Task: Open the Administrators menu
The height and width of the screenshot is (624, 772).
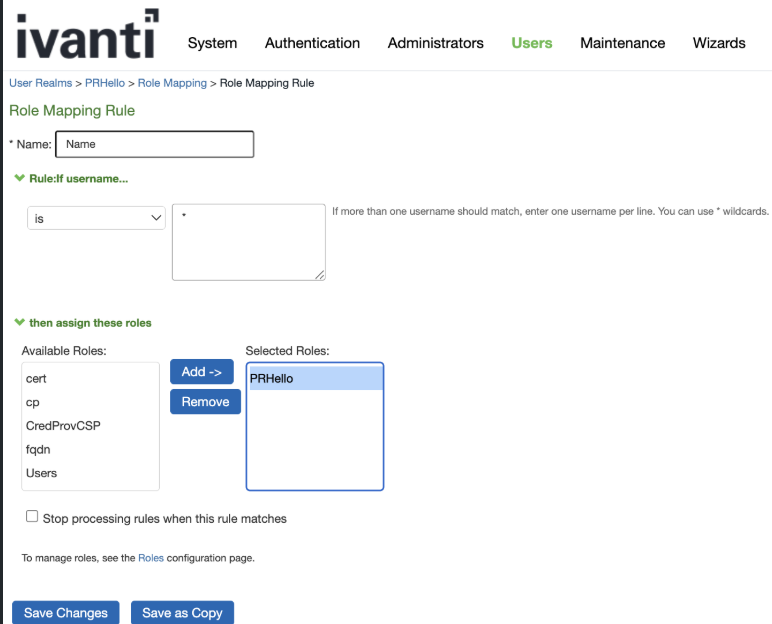Action: pos(435,43)
